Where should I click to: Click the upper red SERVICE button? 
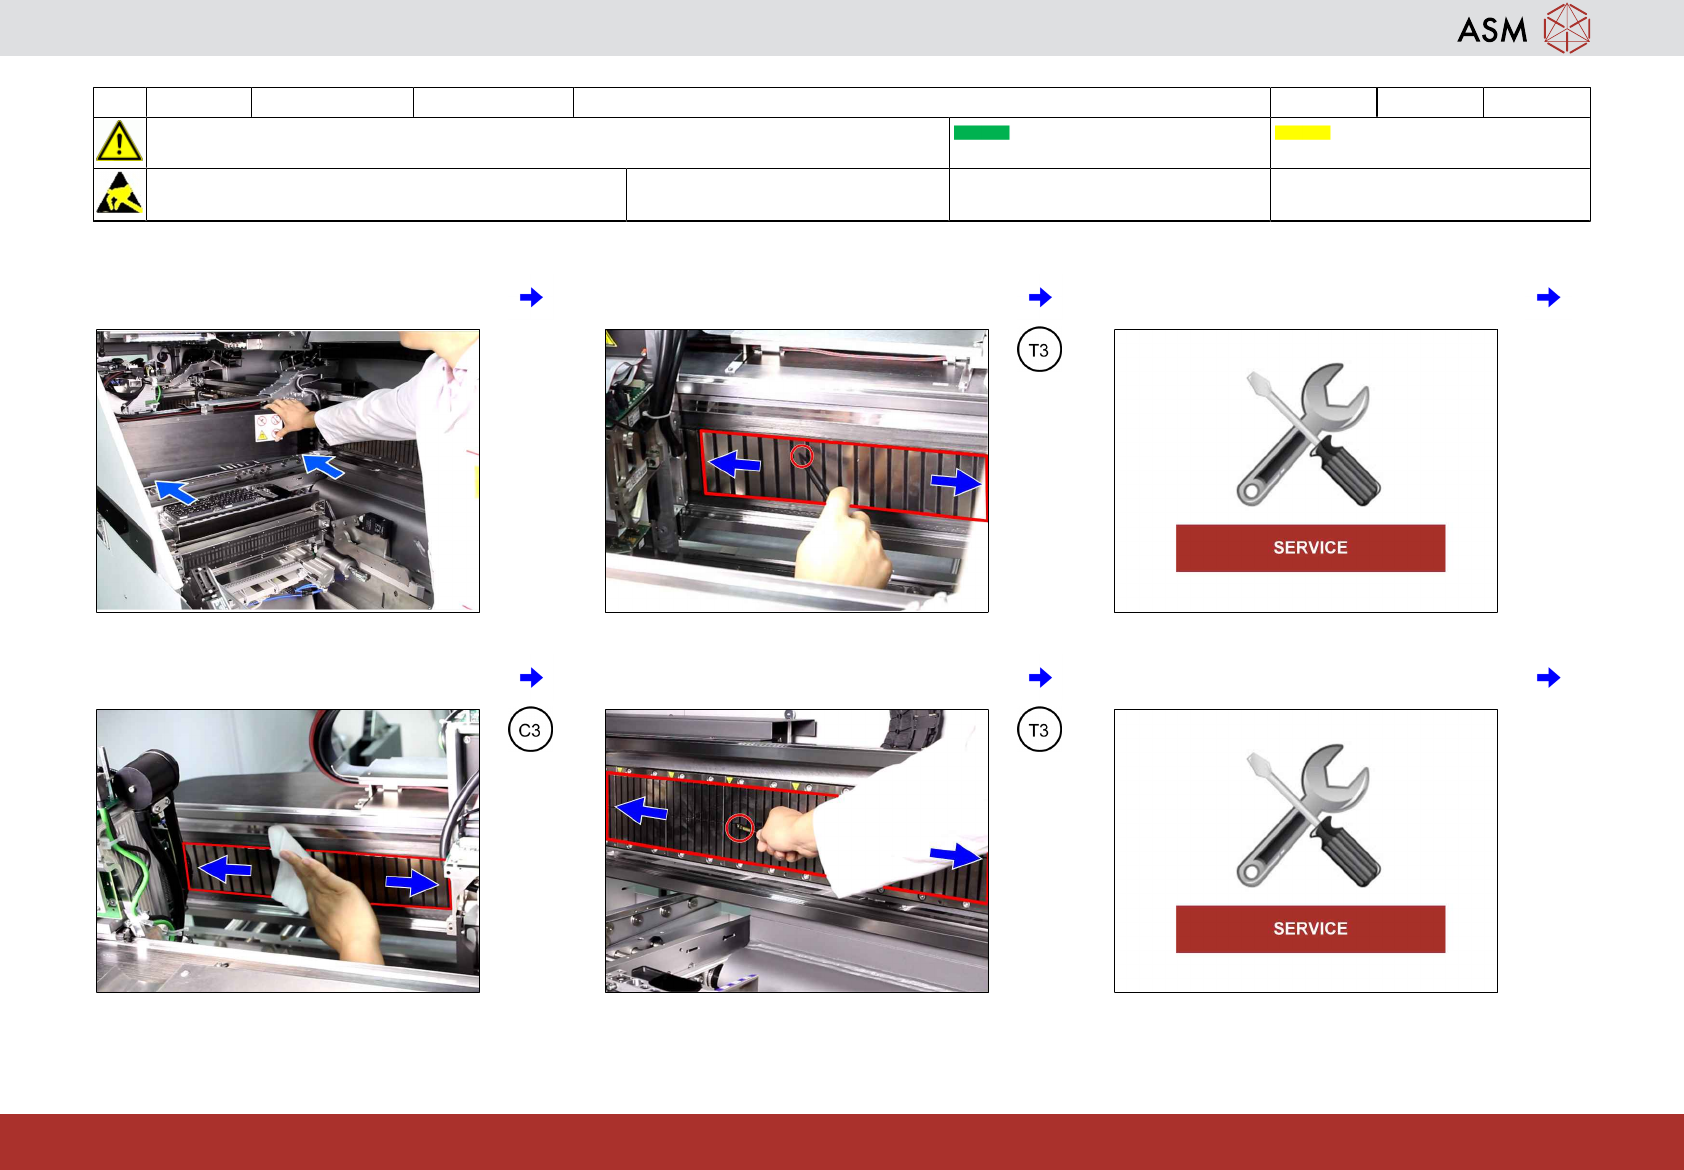pos(1310,548)
